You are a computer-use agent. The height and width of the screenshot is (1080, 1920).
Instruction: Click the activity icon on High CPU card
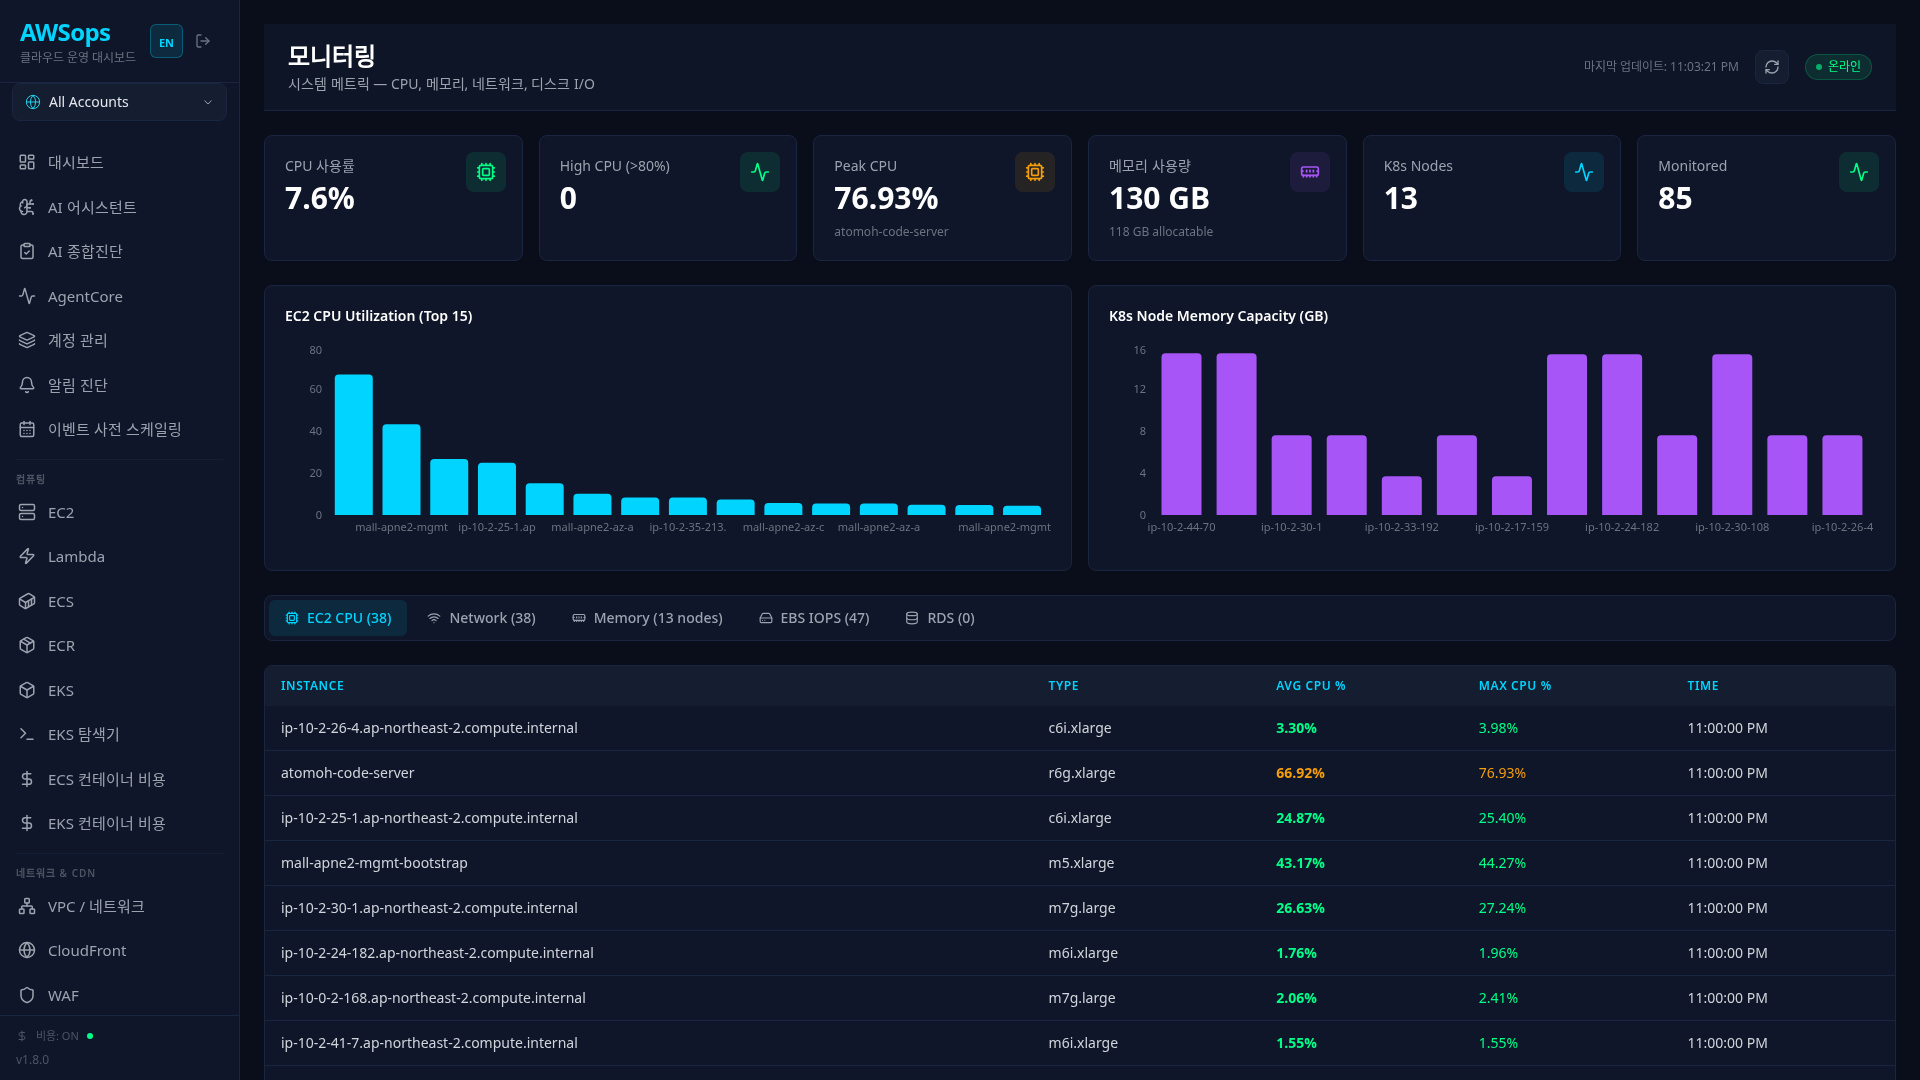pyautogui.click(x=760, y=172)
